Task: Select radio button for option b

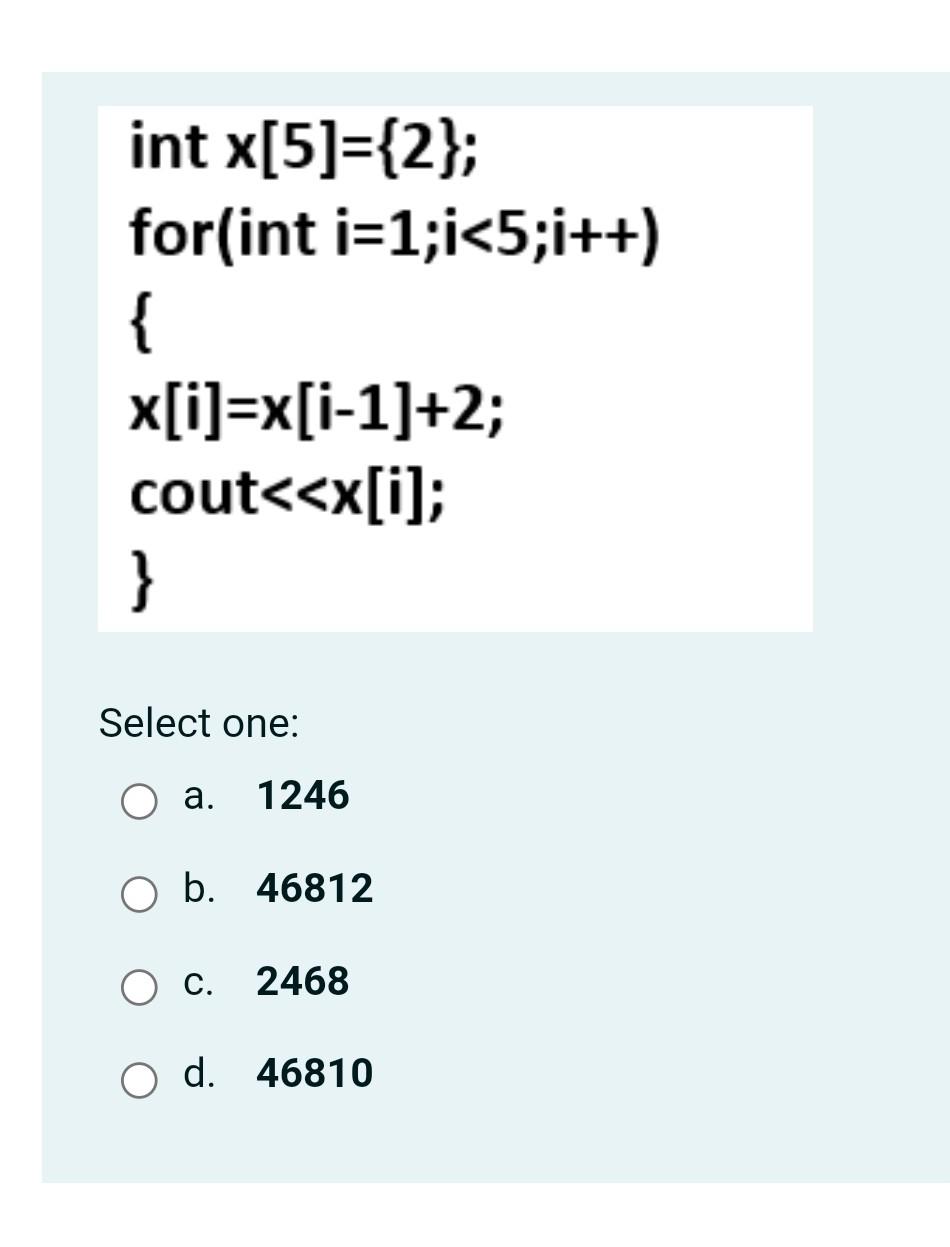Action: pyautogui.click(x=139, y=895)
